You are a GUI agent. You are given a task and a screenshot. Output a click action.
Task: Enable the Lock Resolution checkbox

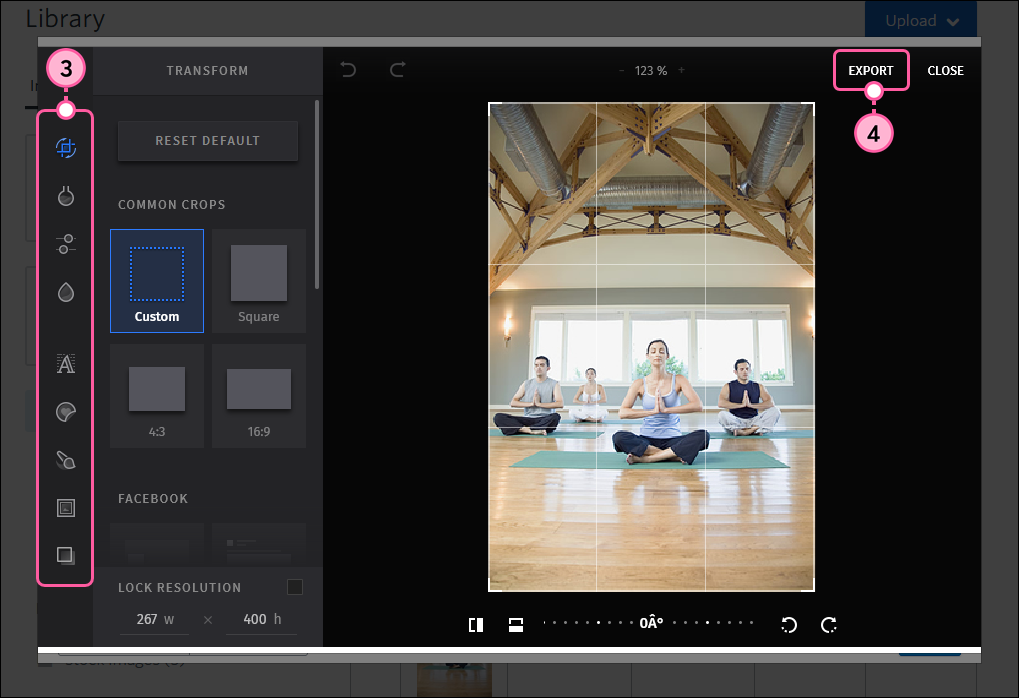click(295, 587)
